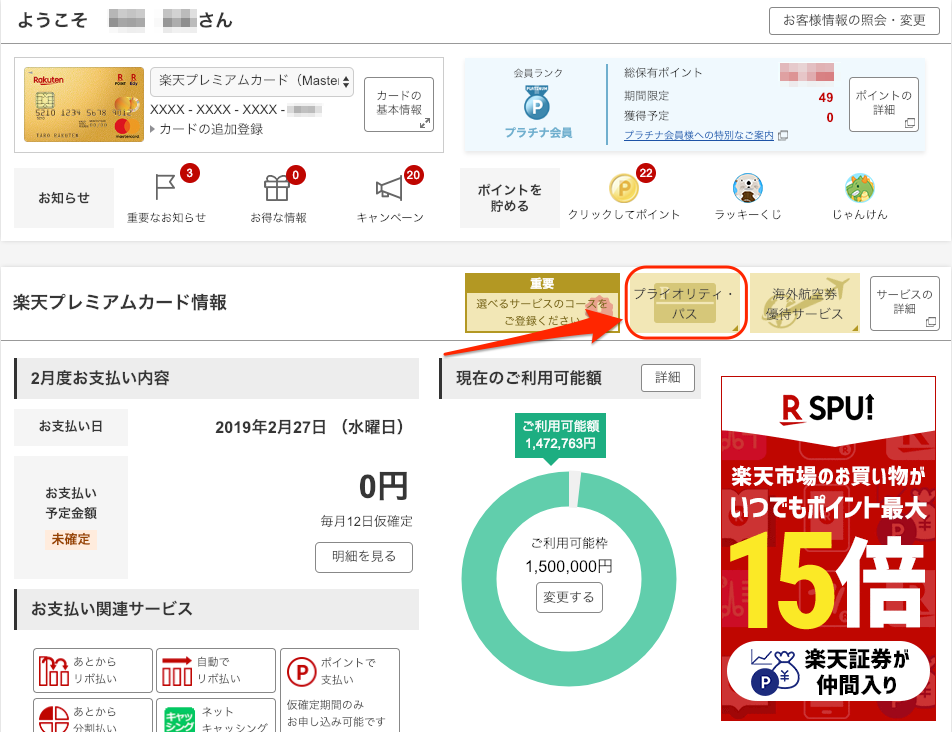Click the 1,500,000円 credit limit text
The height and width of the screenshot is (732, 952).
point(569,566)
